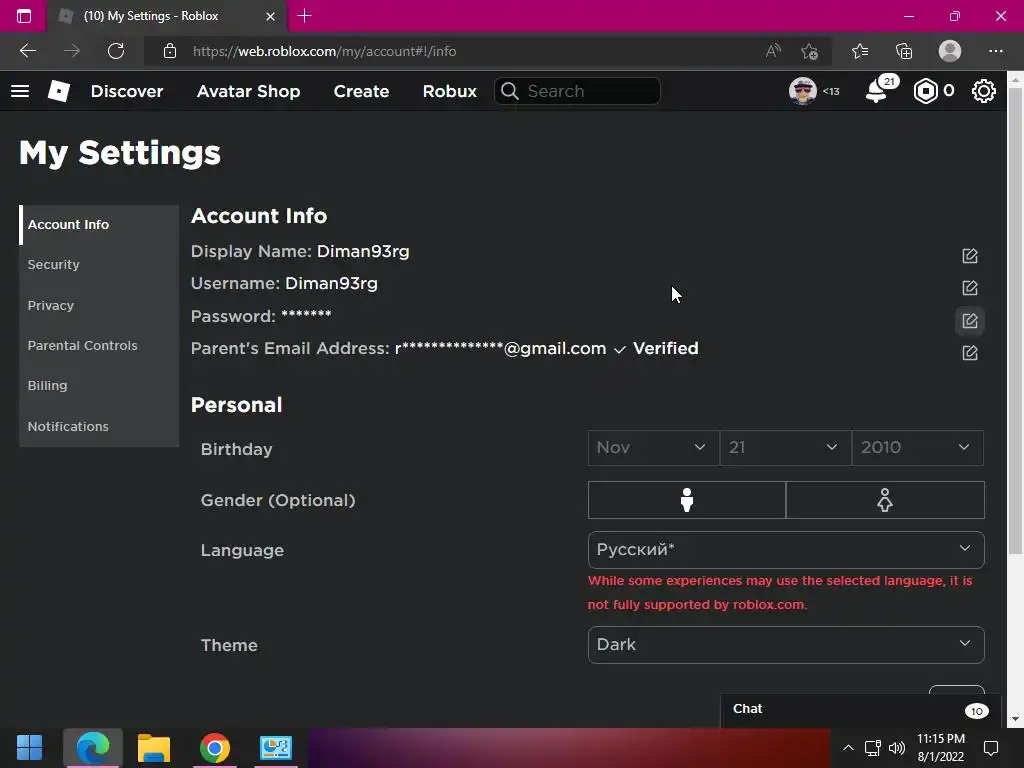Close the My Settings - Roblox tab

coord(270,16)
